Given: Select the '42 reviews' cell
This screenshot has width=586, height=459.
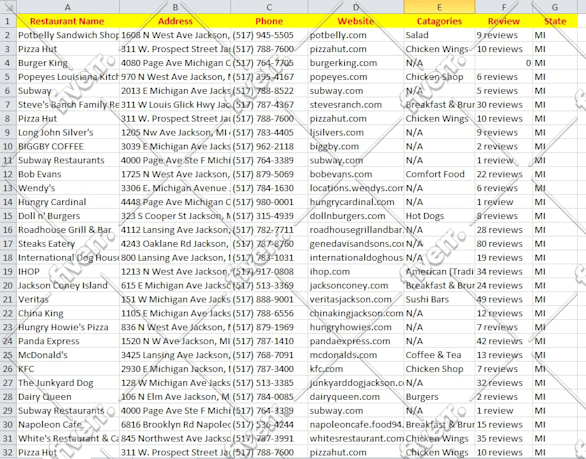Looking at the screenshot, I should click(x=504, y=341).
